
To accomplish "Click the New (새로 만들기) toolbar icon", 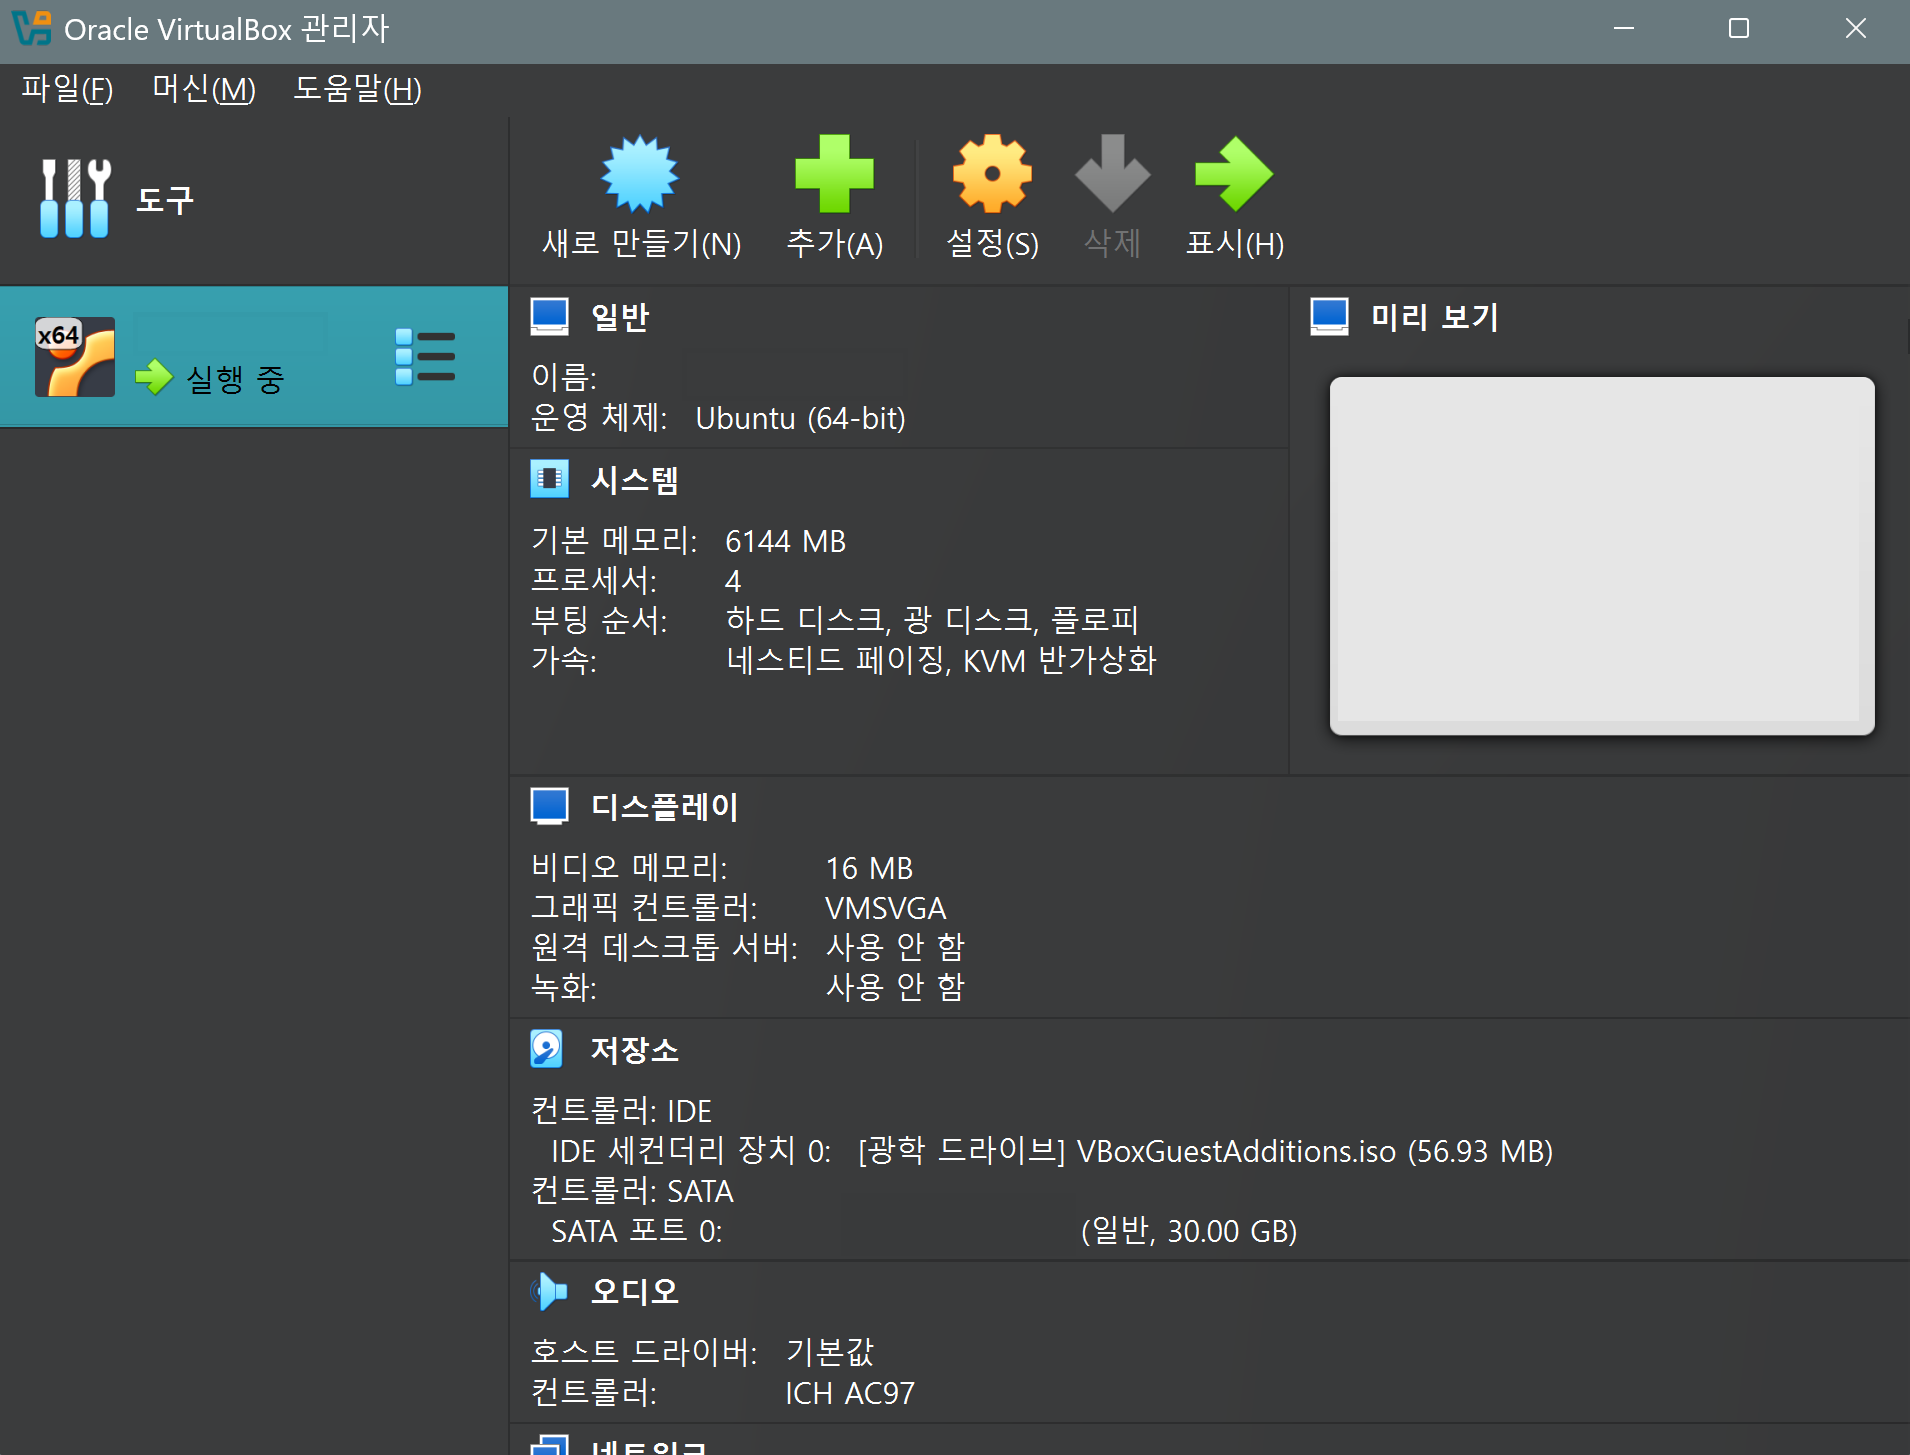I will point(640,174).
